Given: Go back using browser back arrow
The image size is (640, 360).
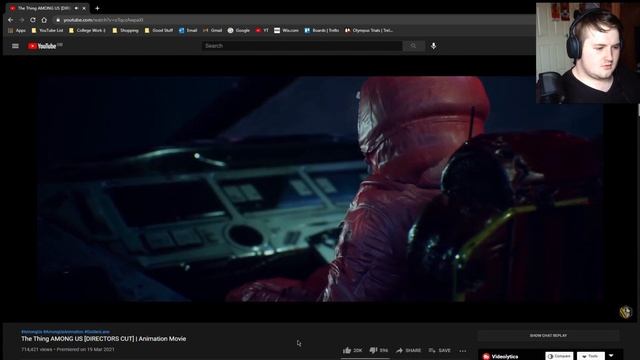Looking at the screenshot, I should pyautogui.click(x=10, y=20).
